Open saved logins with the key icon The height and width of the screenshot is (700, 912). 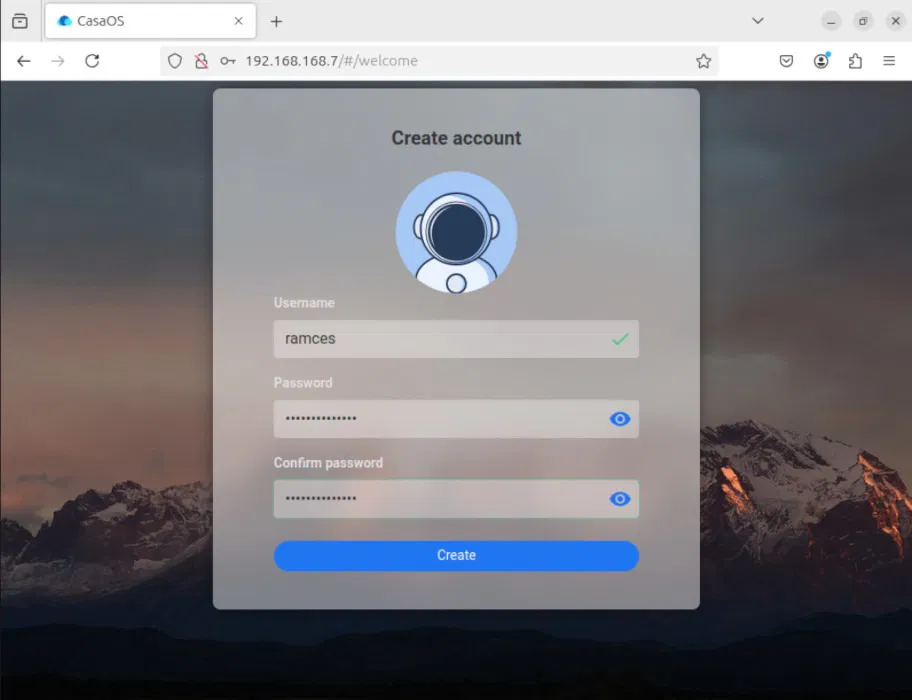point(227,60)
